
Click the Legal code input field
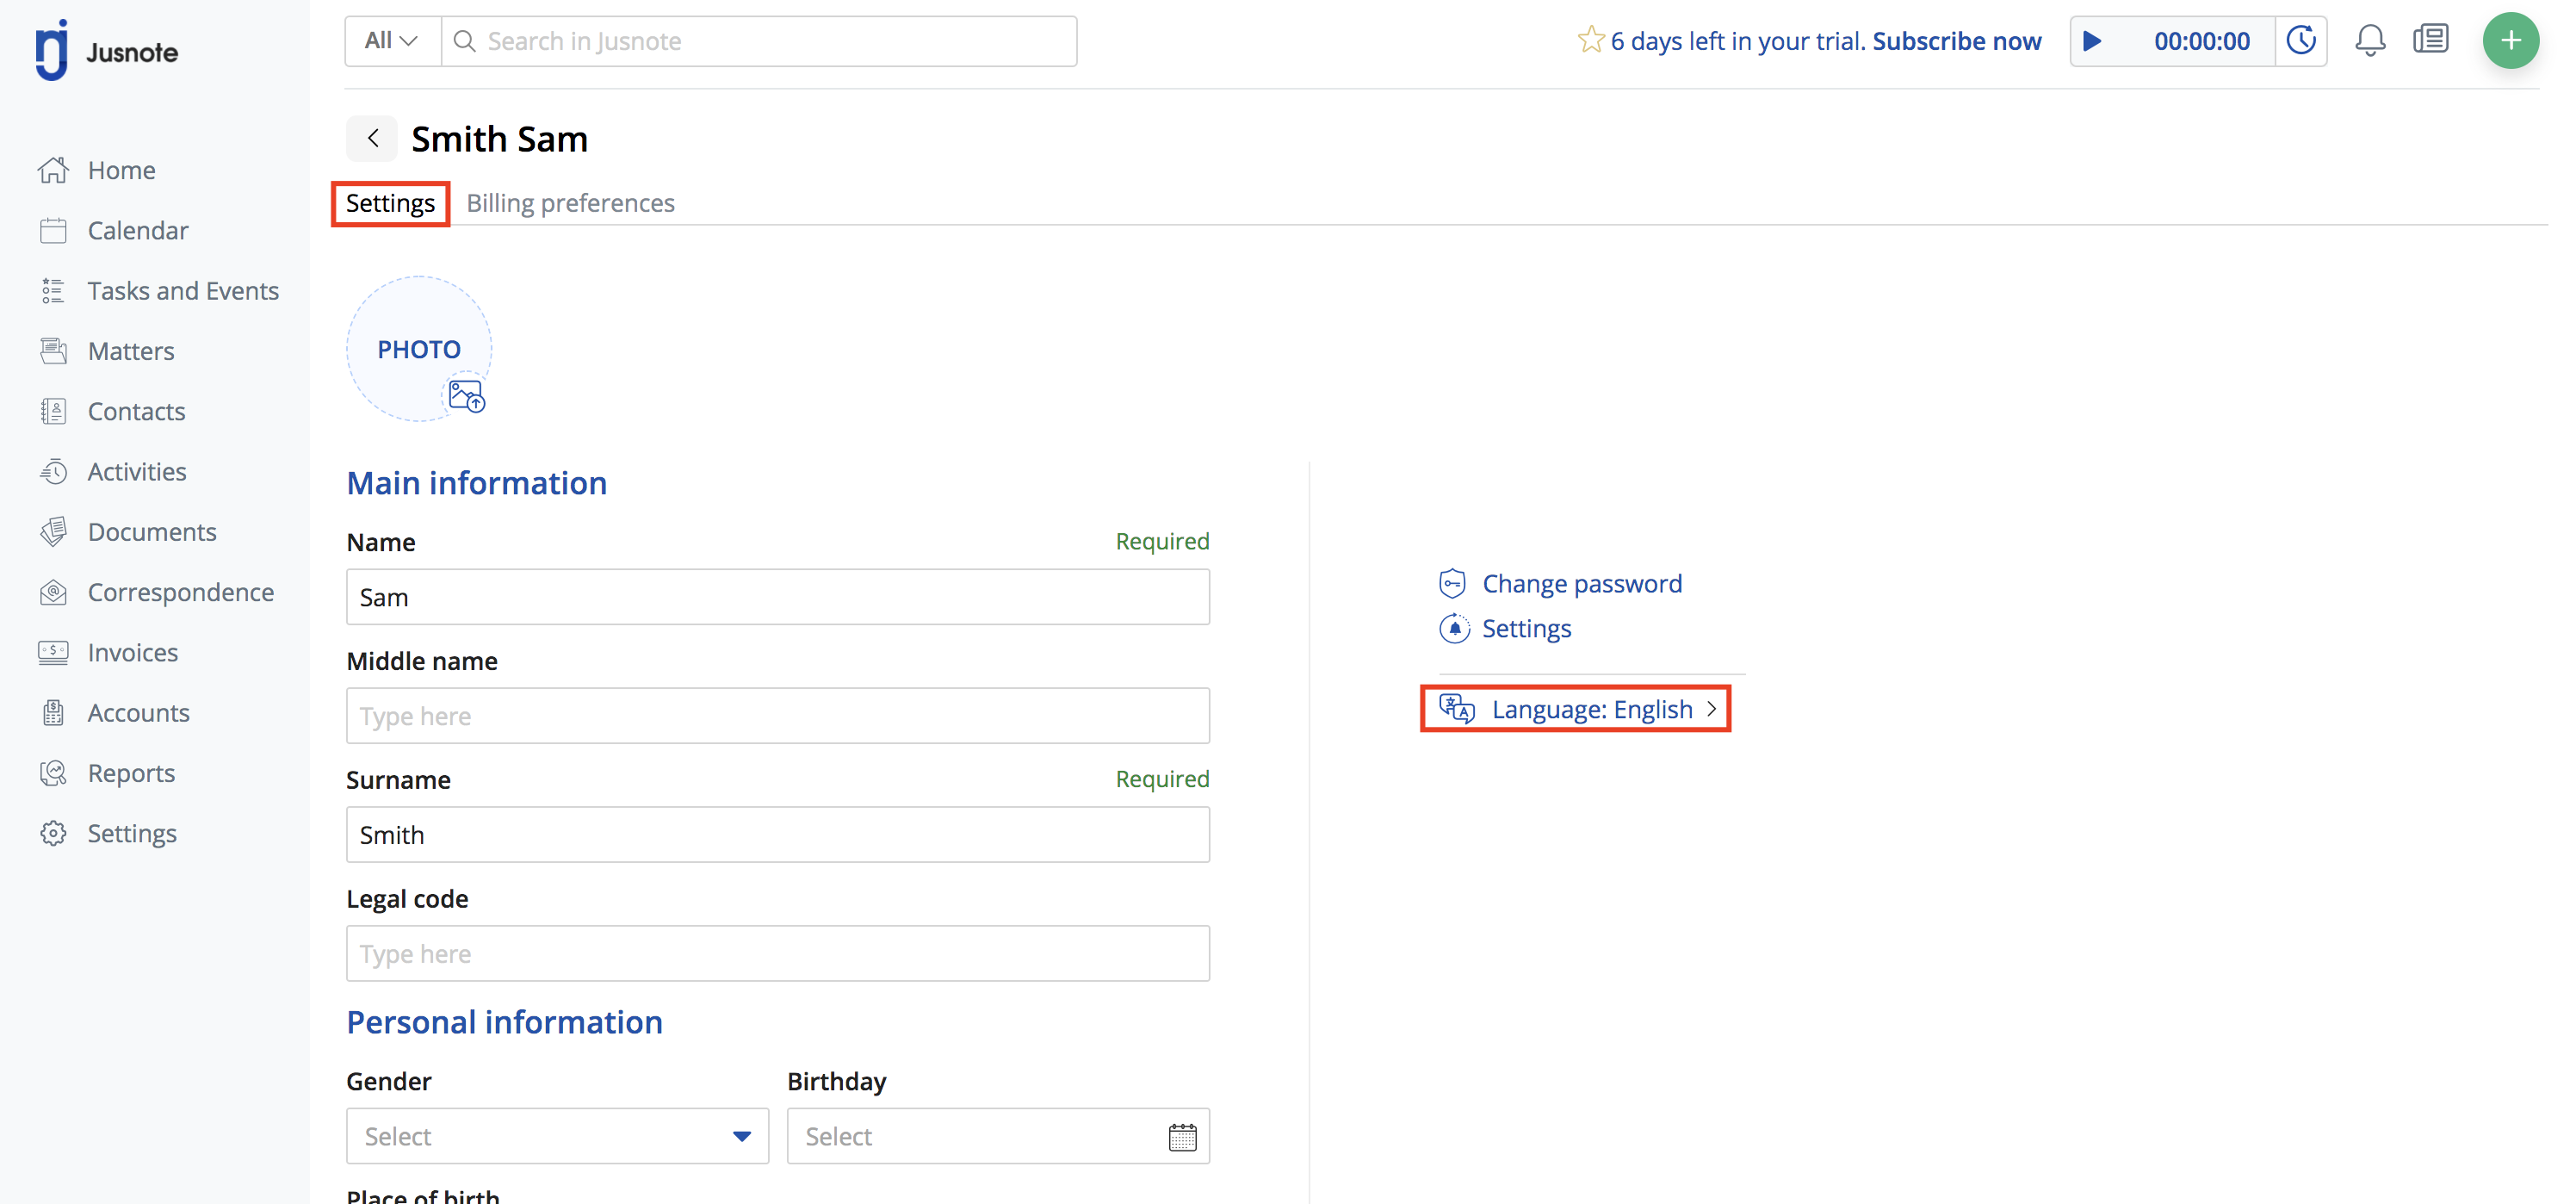point(778,954)
